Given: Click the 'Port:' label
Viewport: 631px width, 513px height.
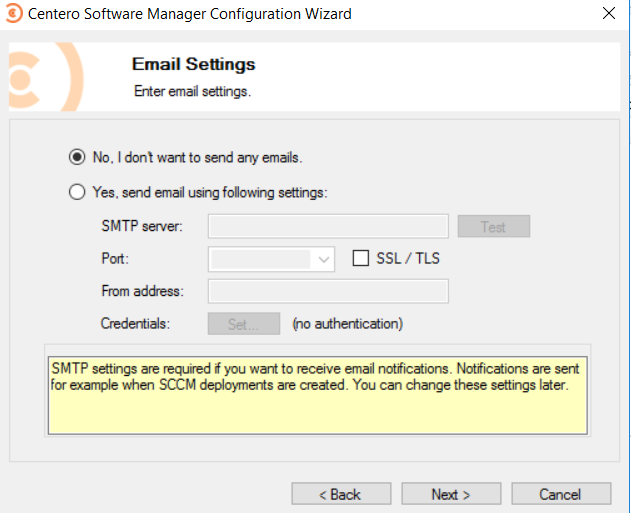Looking at the screenshot, I should 115,258.
